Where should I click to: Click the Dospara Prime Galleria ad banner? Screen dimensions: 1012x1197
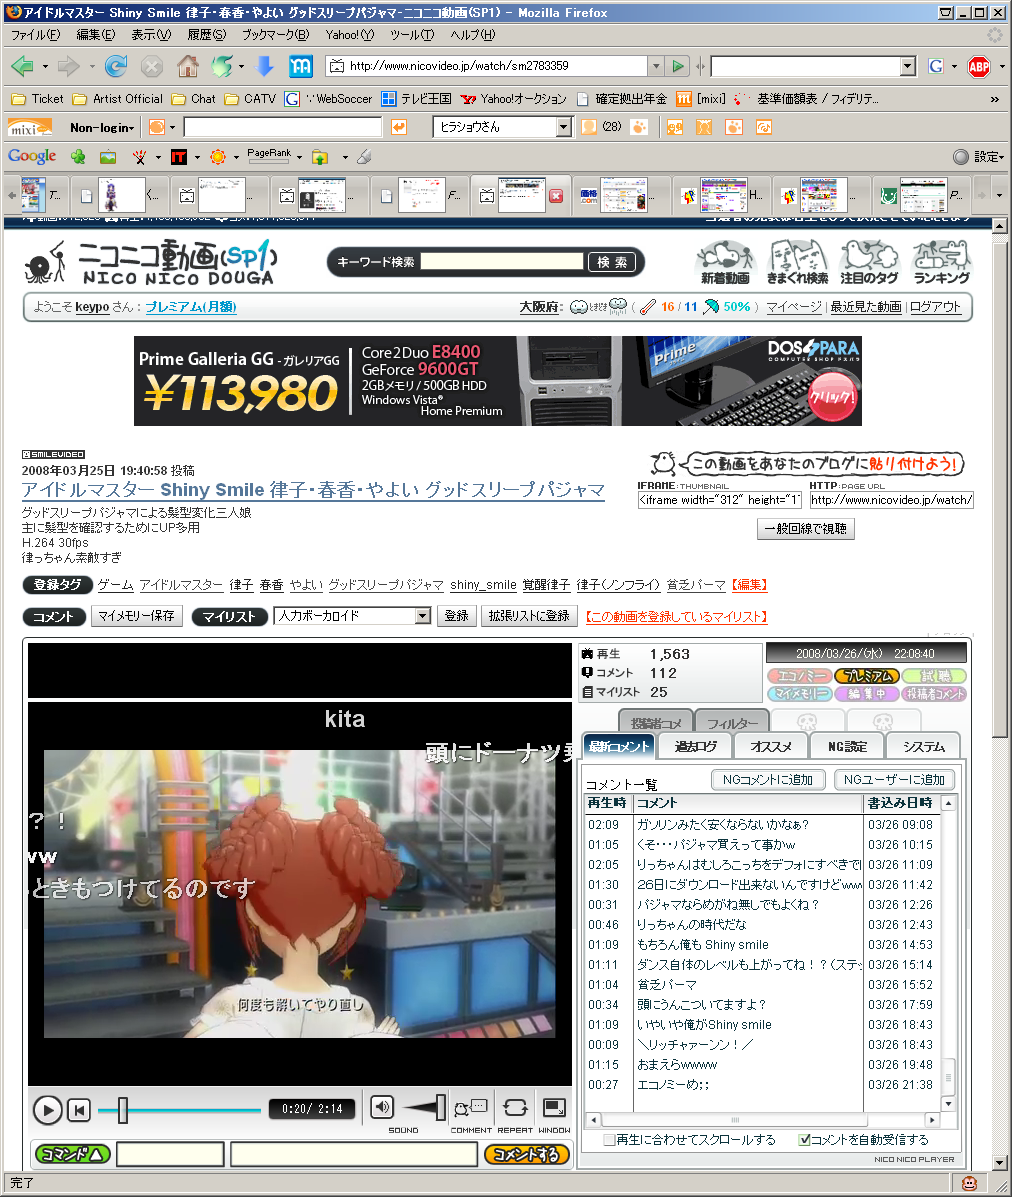pyautogui.click(x=498, y=381)
